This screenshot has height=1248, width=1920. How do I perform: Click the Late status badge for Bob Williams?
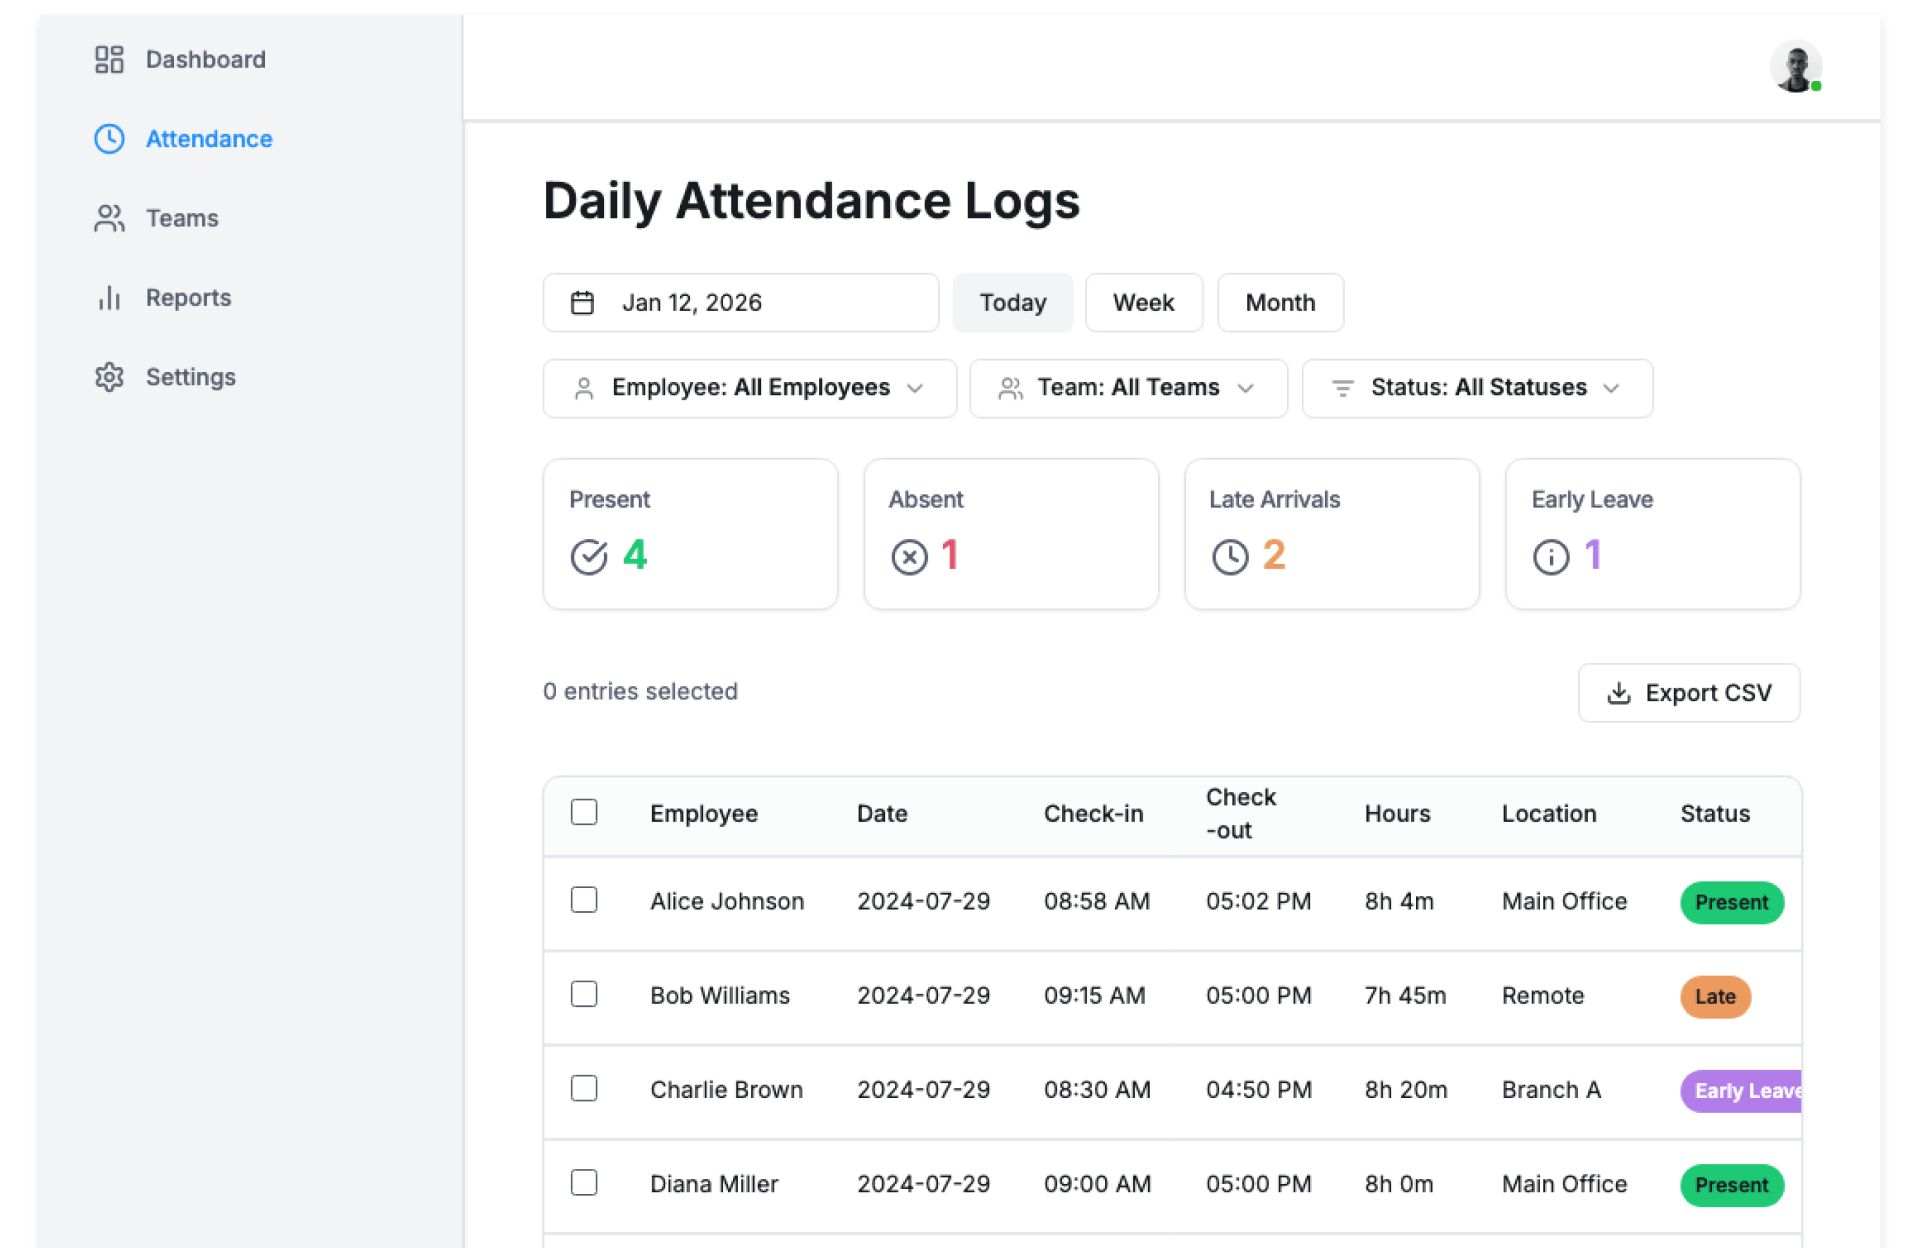click(x=1714, y=997)
